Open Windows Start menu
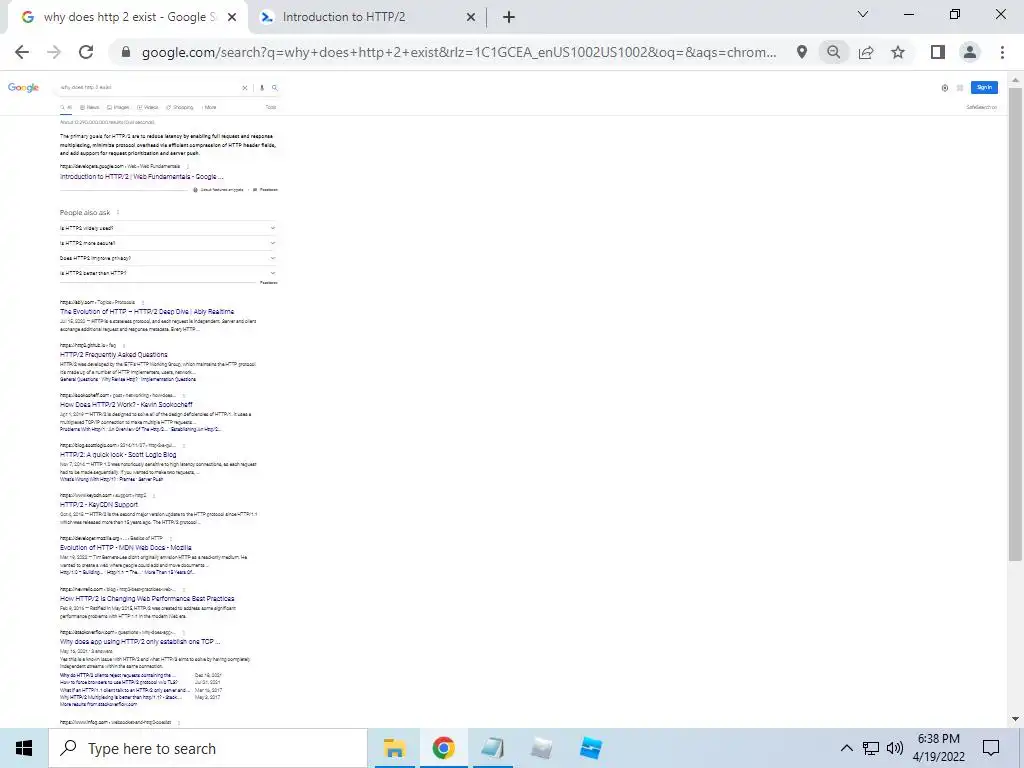This screenshot has height=768, width=1024. coord(24,748)
